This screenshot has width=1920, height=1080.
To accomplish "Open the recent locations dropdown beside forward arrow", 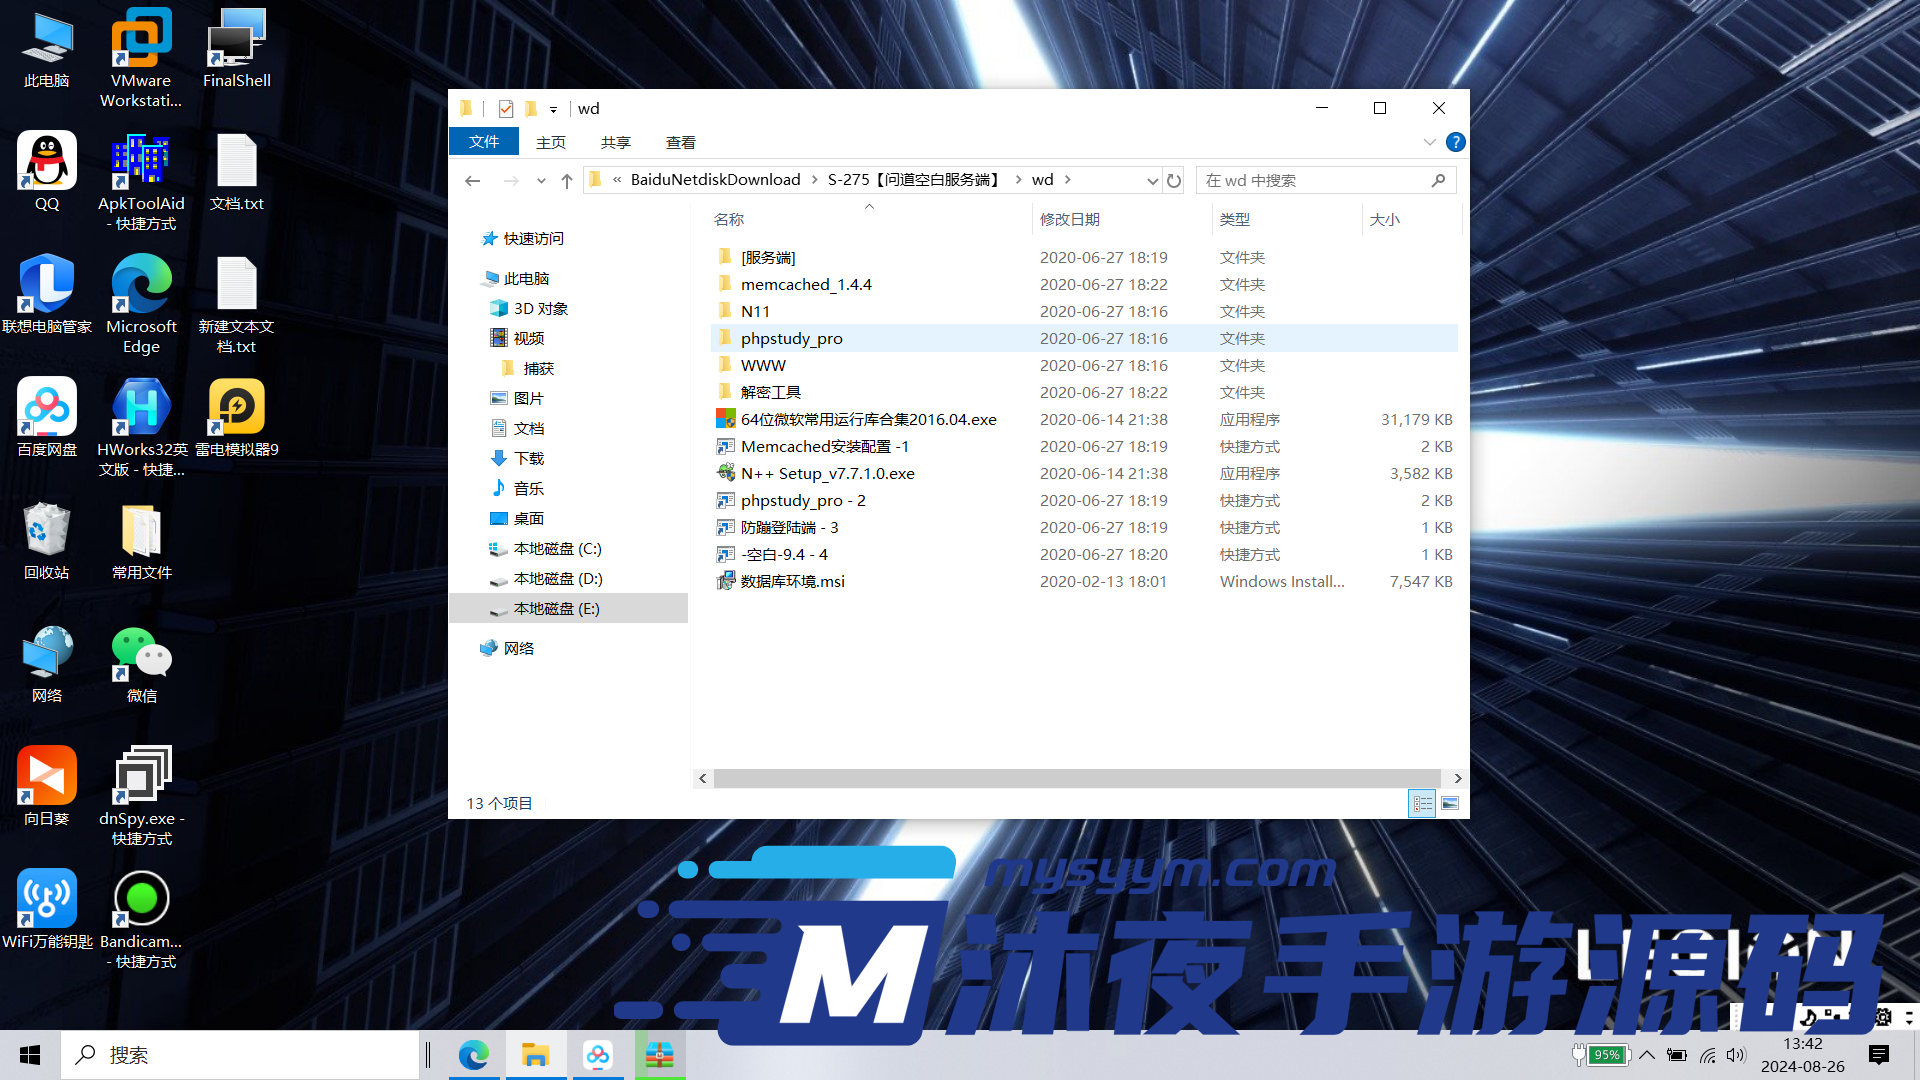I will (541, 180).
